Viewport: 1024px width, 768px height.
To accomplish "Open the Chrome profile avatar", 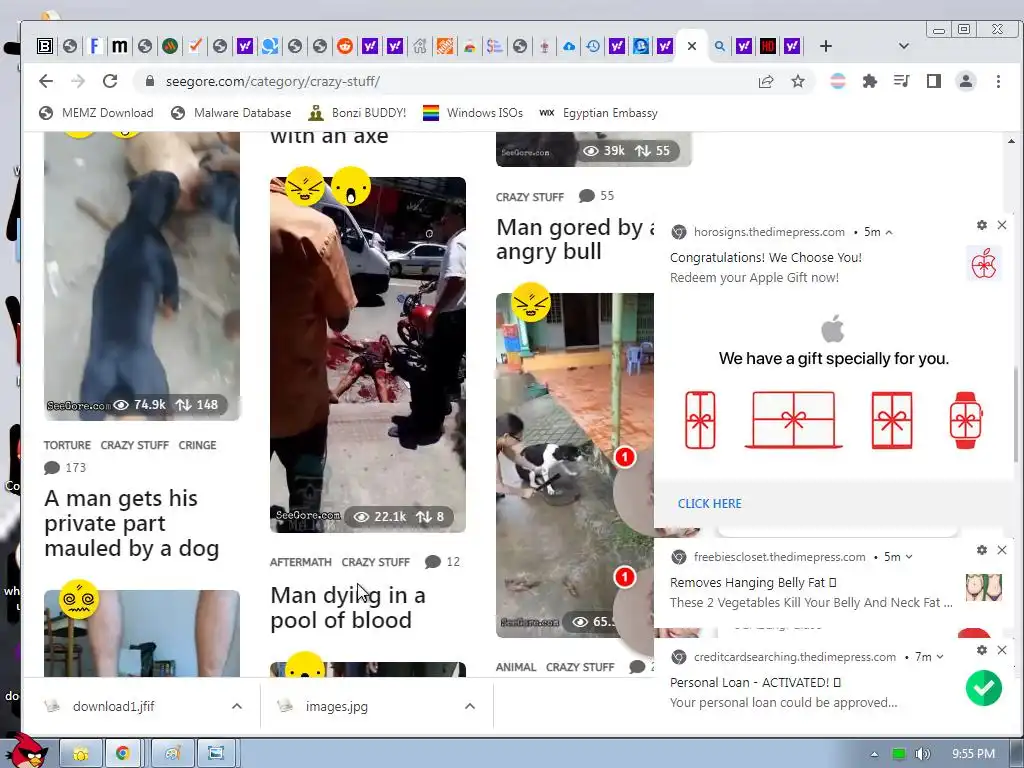I will coord(965,81).
